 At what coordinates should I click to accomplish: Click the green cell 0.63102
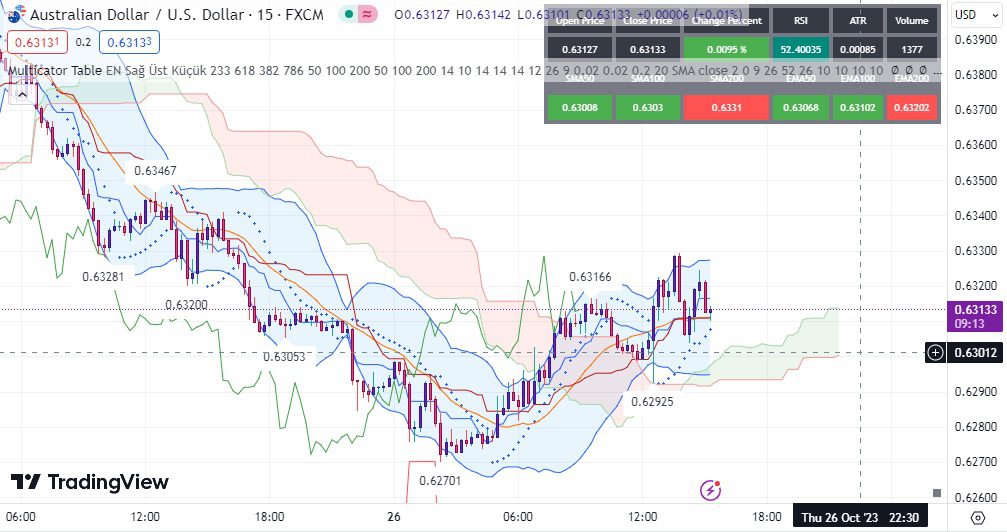pos(857,107)
